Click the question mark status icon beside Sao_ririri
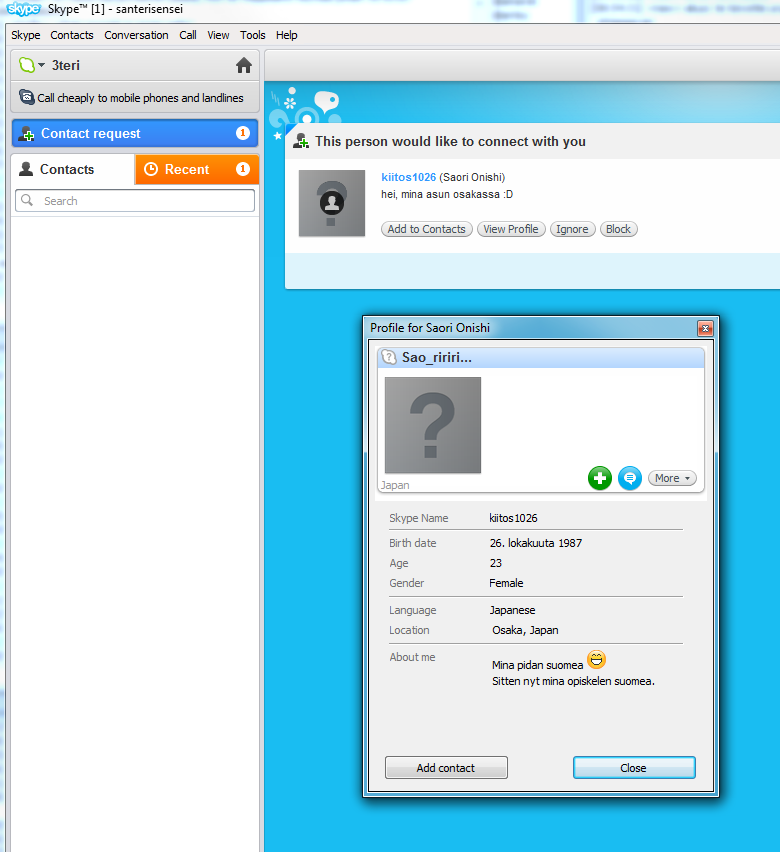780x852 pixels. pyautogui.click(x=390, y=357)
